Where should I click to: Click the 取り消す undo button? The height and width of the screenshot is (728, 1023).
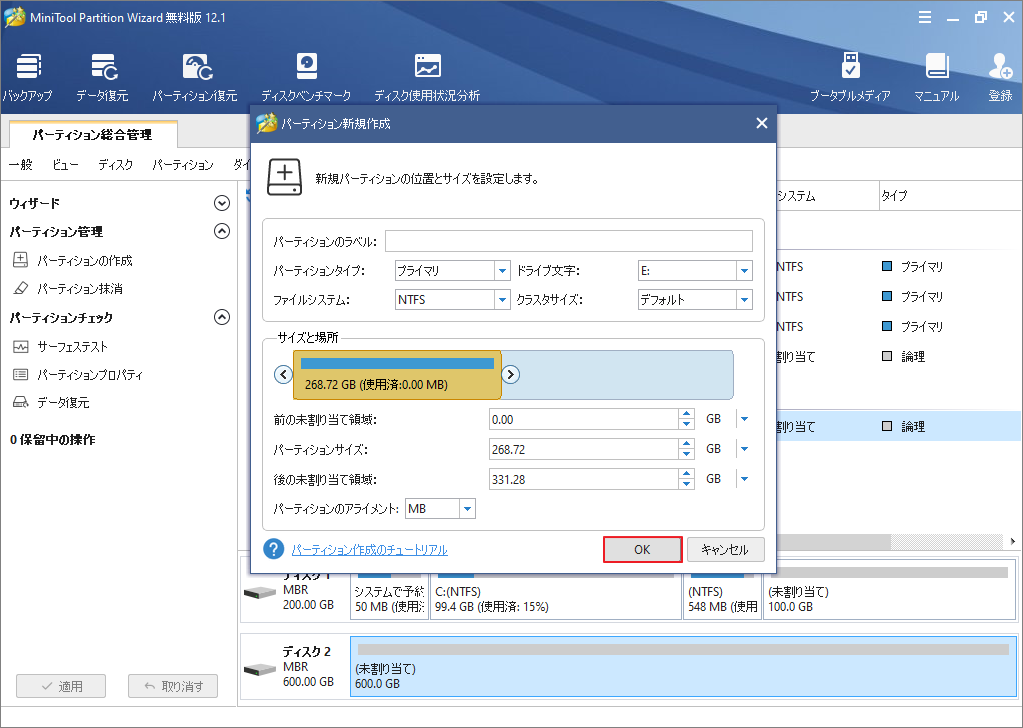(173, 686)
